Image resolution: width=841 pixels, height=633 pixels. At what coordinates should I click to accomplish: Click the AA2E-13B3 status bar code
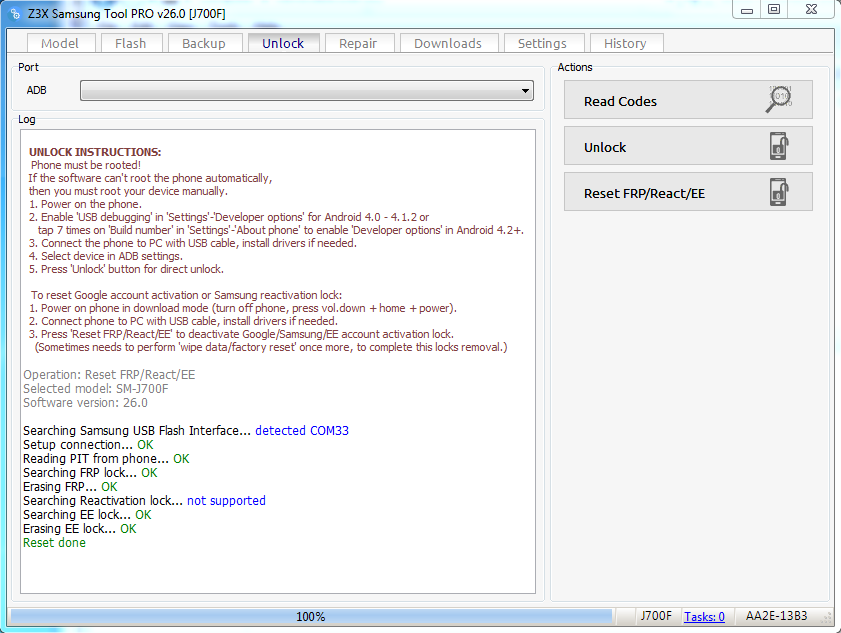776,616
